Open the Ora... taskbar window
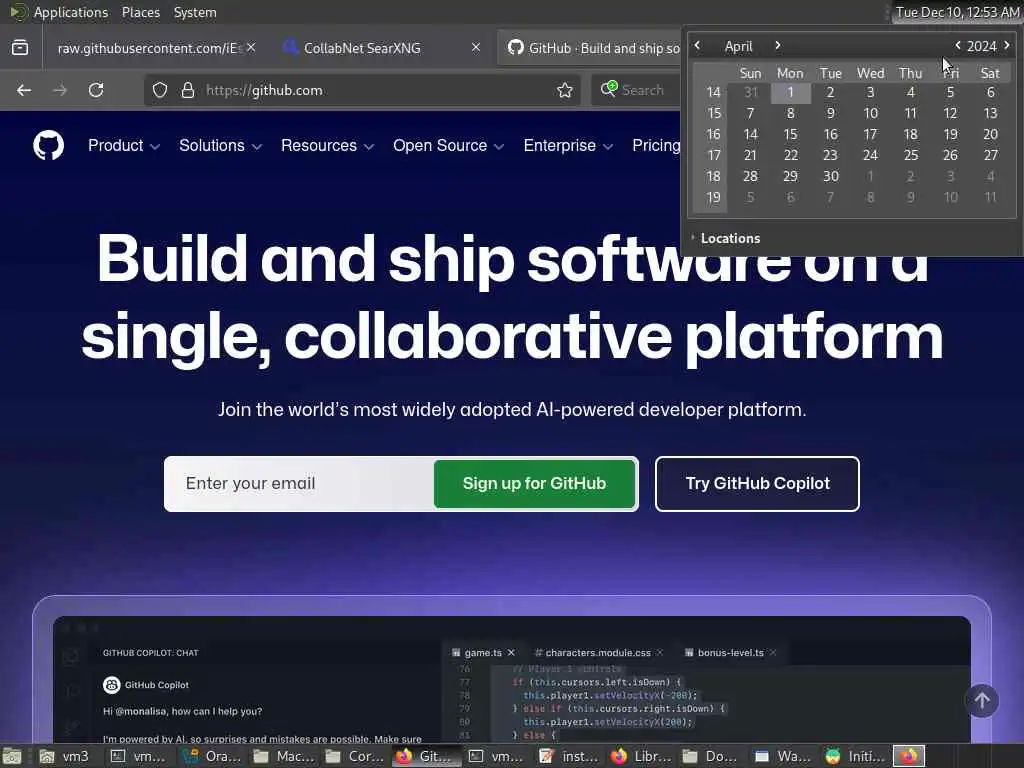 [x=213, y=756]
